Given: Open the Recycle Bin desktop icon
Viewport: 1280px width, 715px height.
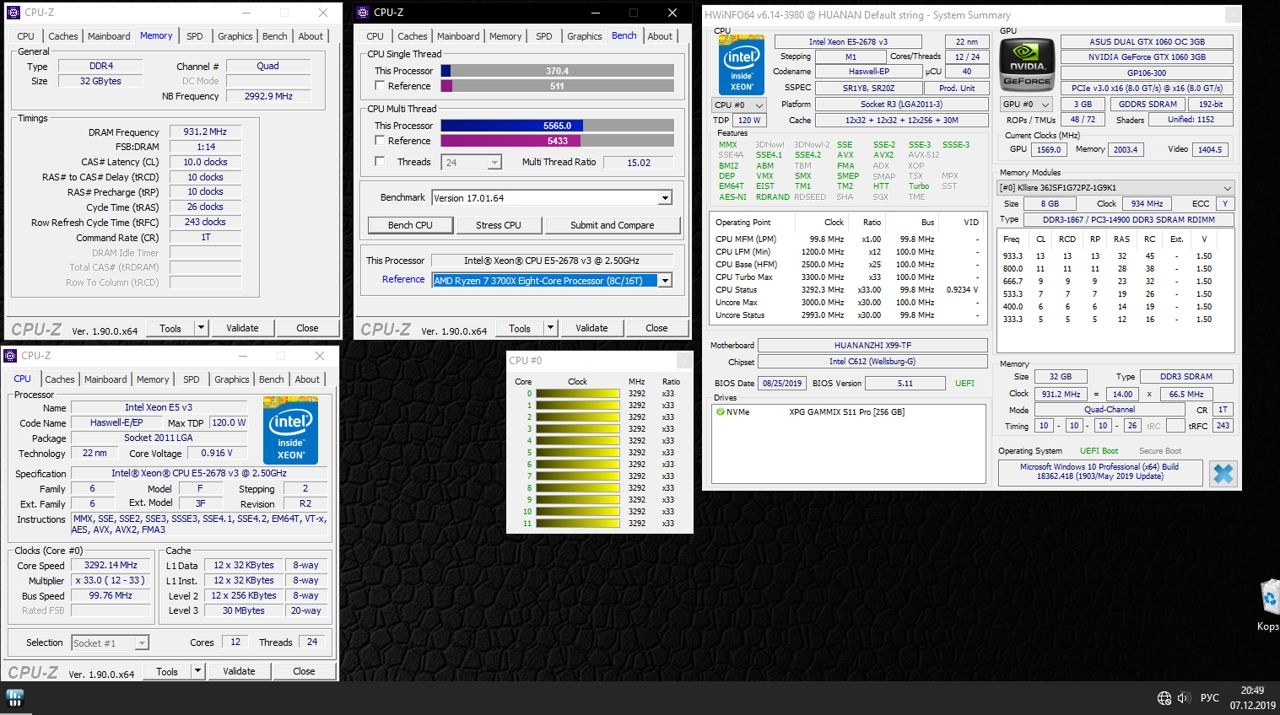Looking at the screenshot, I should [x=1269, y=605].
